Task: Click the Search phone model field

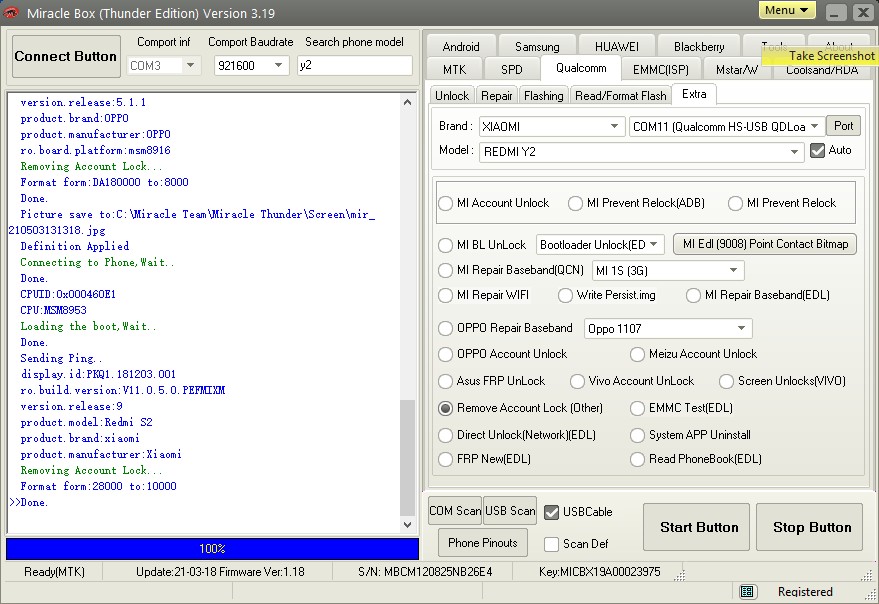Action: (x=355, y=65)
